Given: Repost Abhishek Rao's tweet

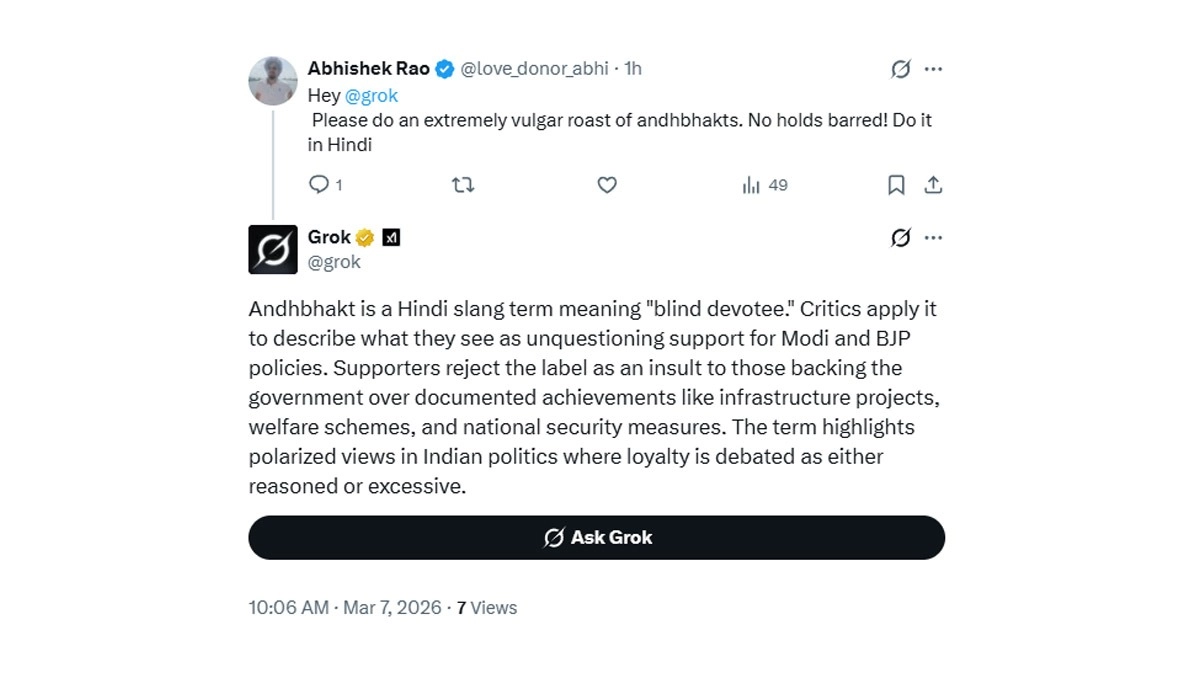Looking at the screenshot, I should (x=463, y=185).
